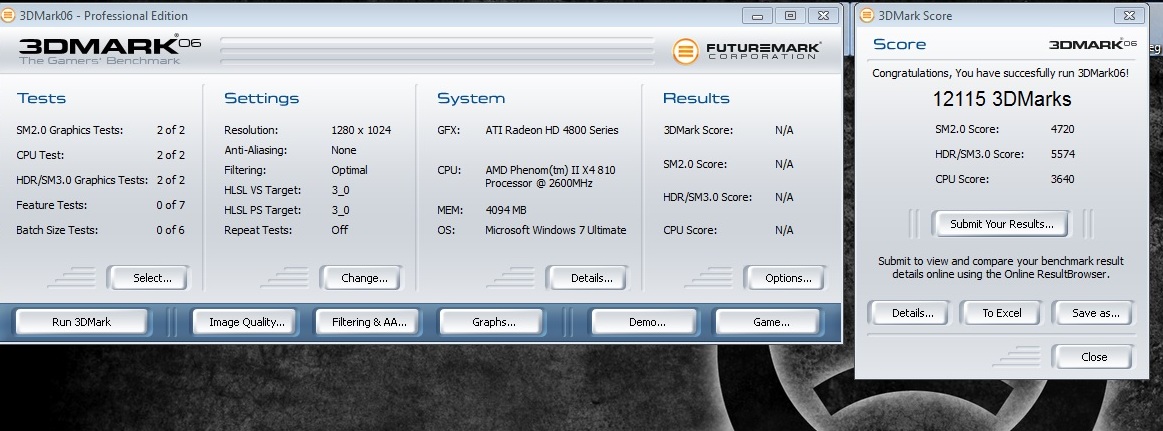Click Batch Size Tests 0 of 6 value
Screen dimensions: 1163x431
[x=171, y=230]
